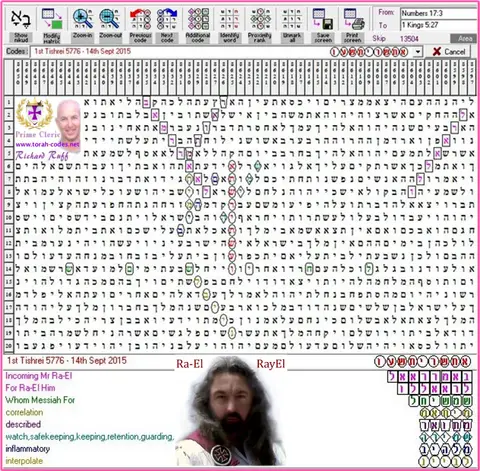Save screen with the floppy icon
Viewport: 480px width, 471px height.
coord(323,19)
